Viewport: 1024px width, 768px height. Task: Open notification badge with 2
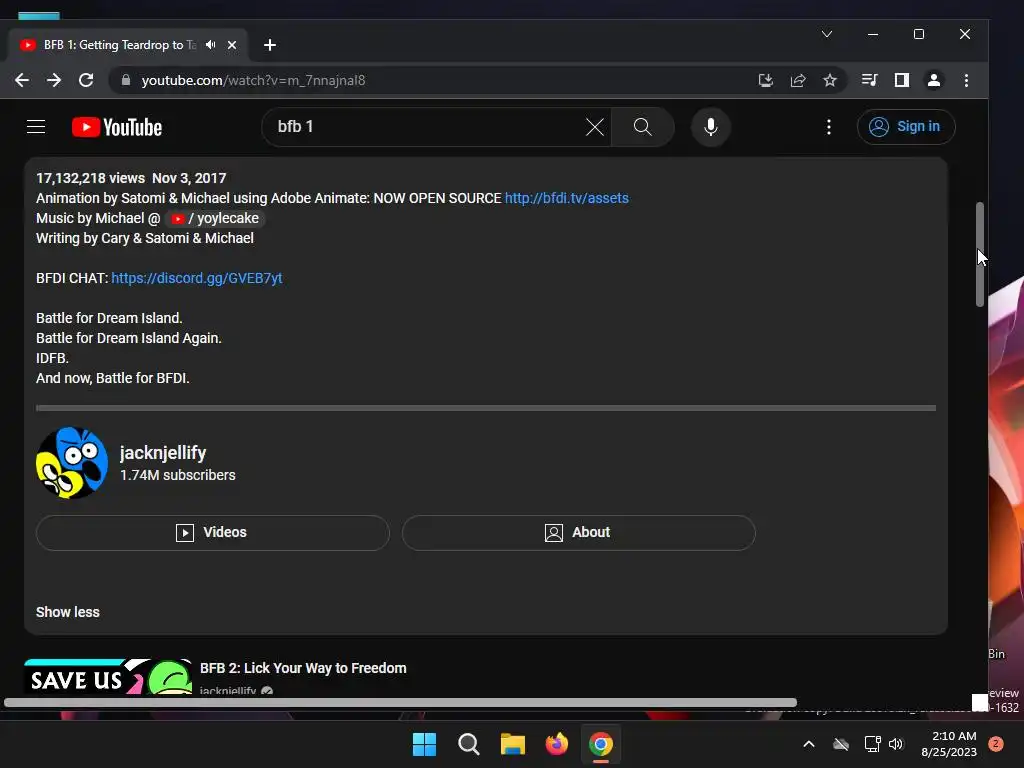pyautogui.click(x=996, y=744)
